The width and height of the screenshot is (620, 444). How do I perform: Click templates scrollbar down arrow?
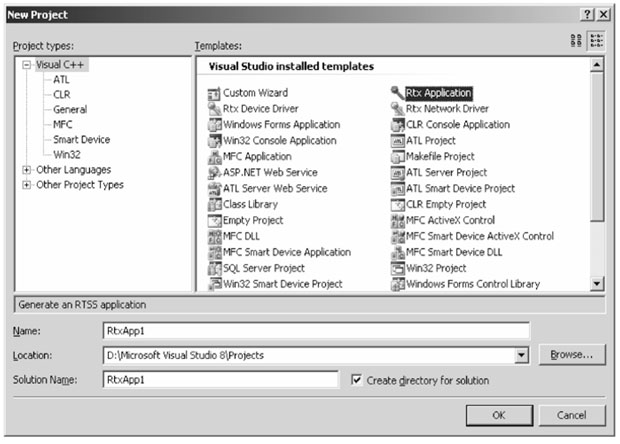point(597,283)
